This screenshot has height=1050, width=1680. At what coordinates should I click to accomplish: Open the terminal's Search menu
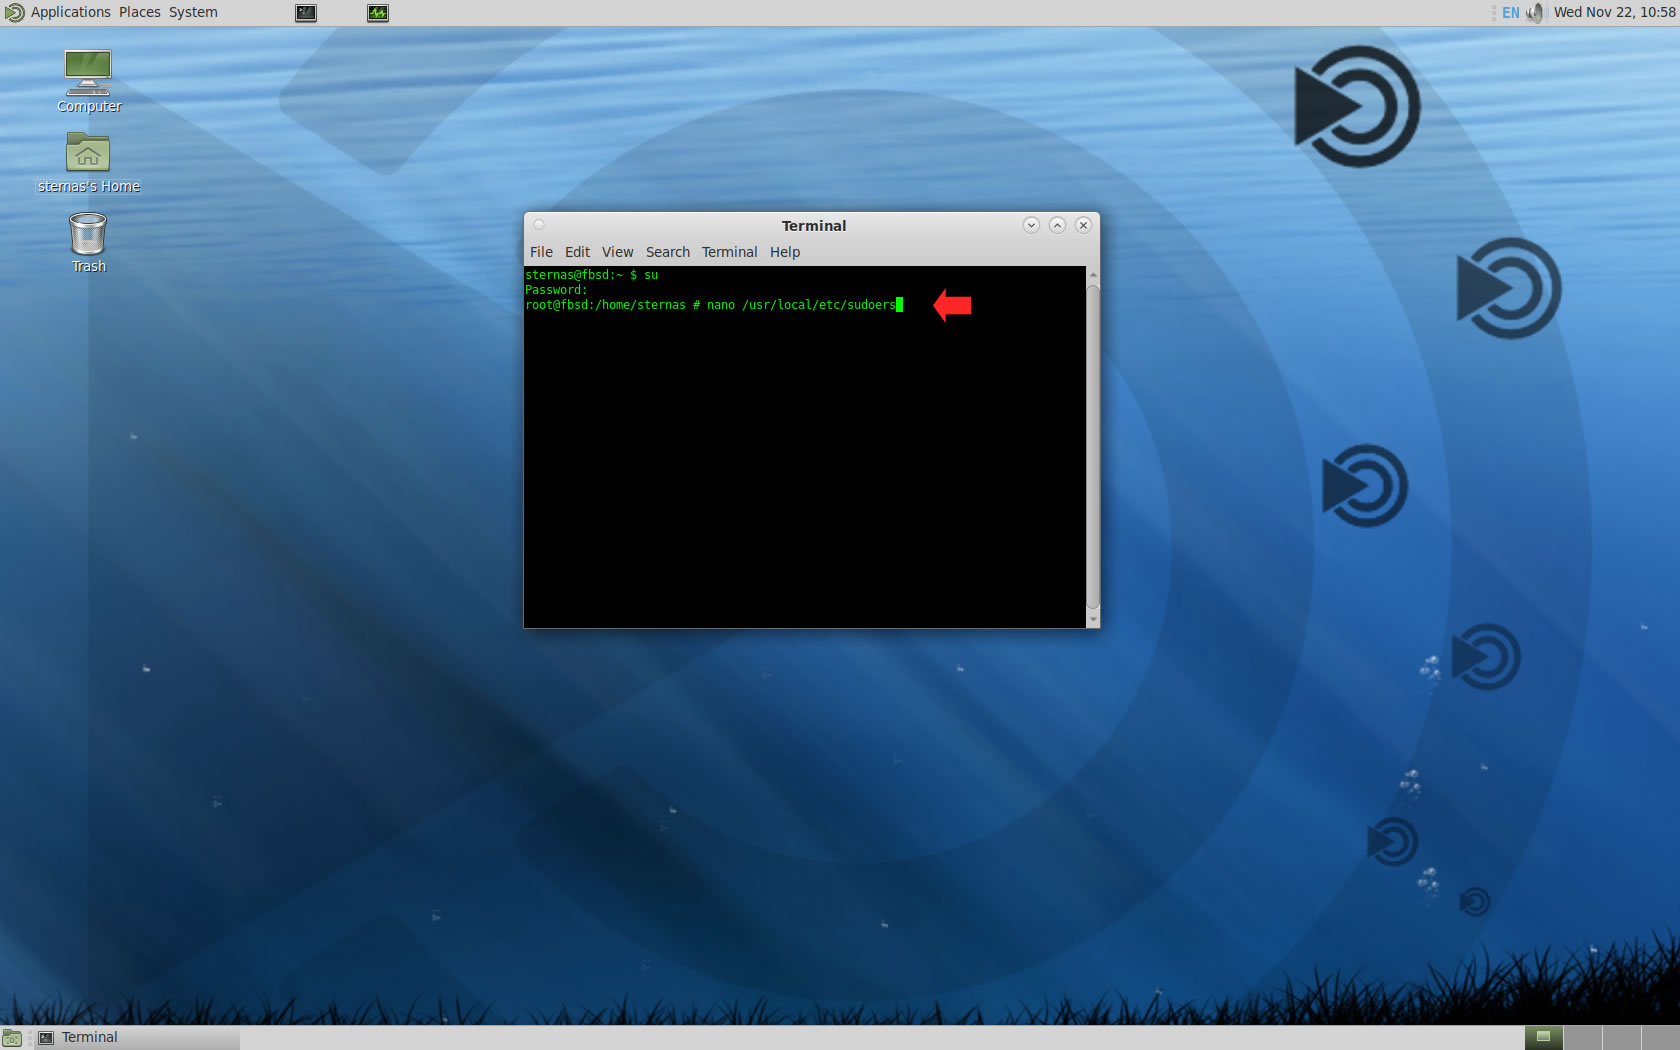click(667, 252)
